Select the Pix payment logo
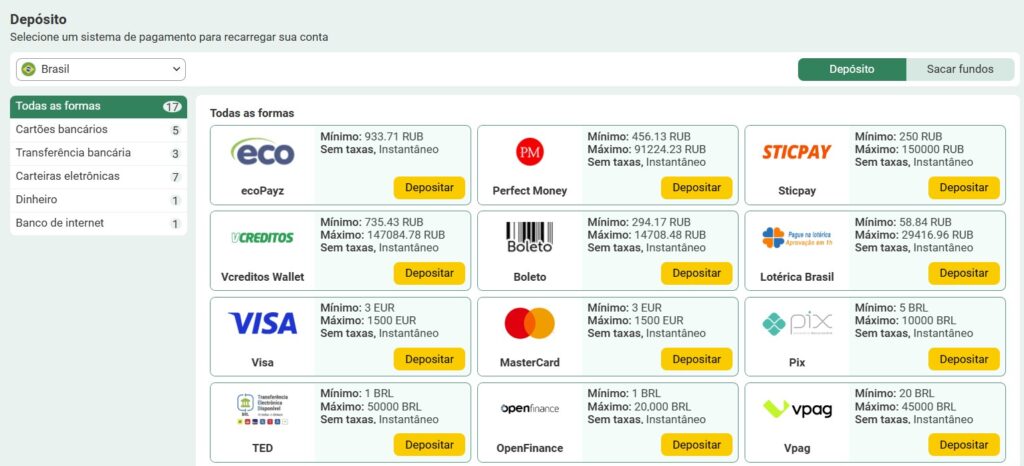Image resolution: width=1024 pixels, height=466 pixels. (796, 323)
